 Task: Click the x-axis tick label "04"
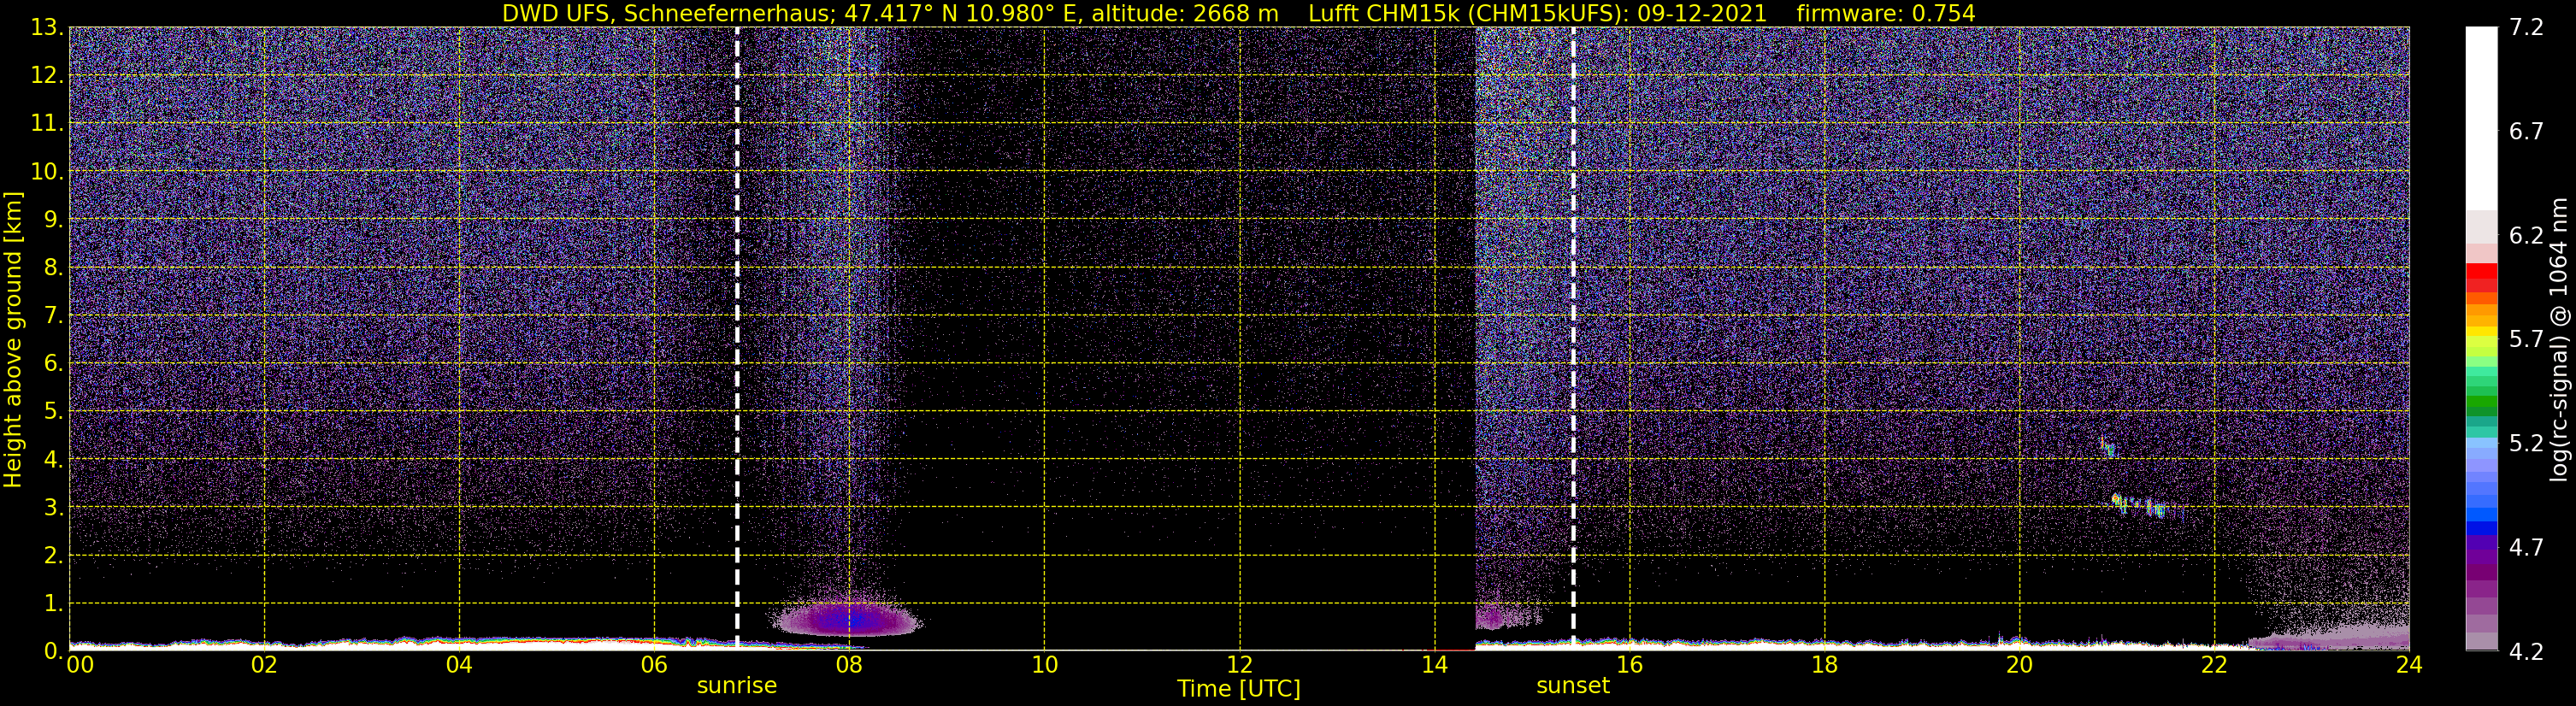[x=459, y=665]
